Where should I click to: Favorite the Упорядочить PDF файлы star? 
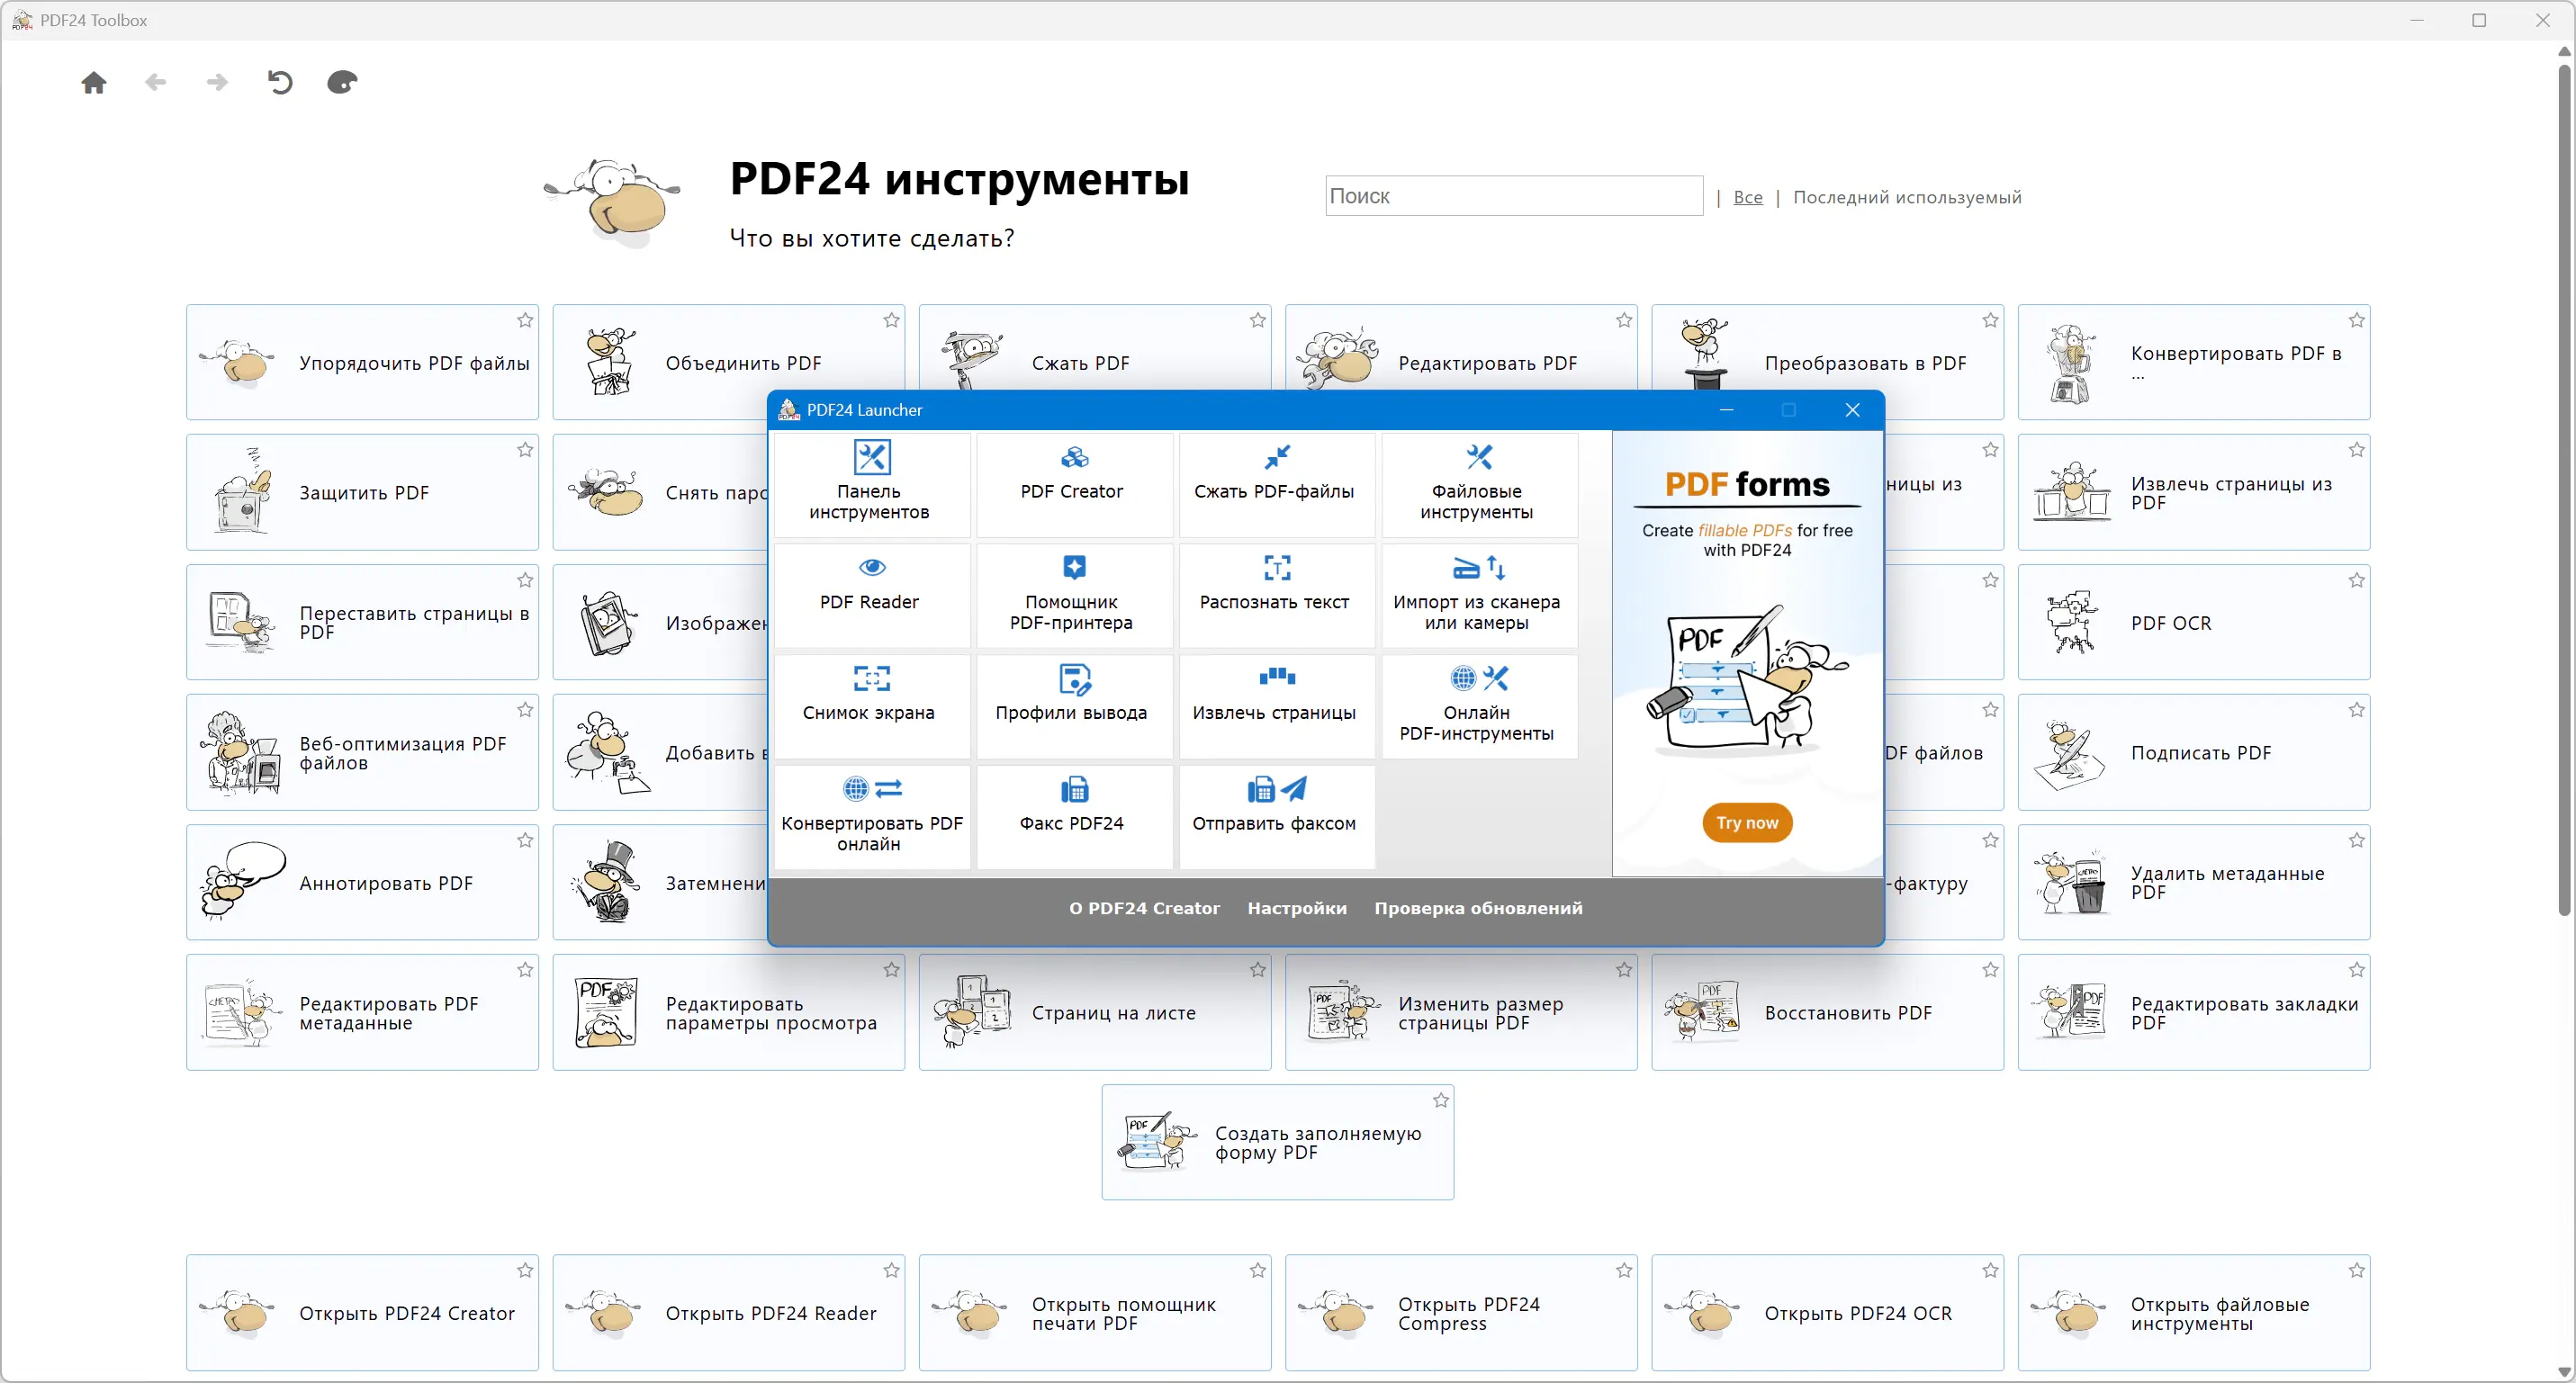[525, 320]
